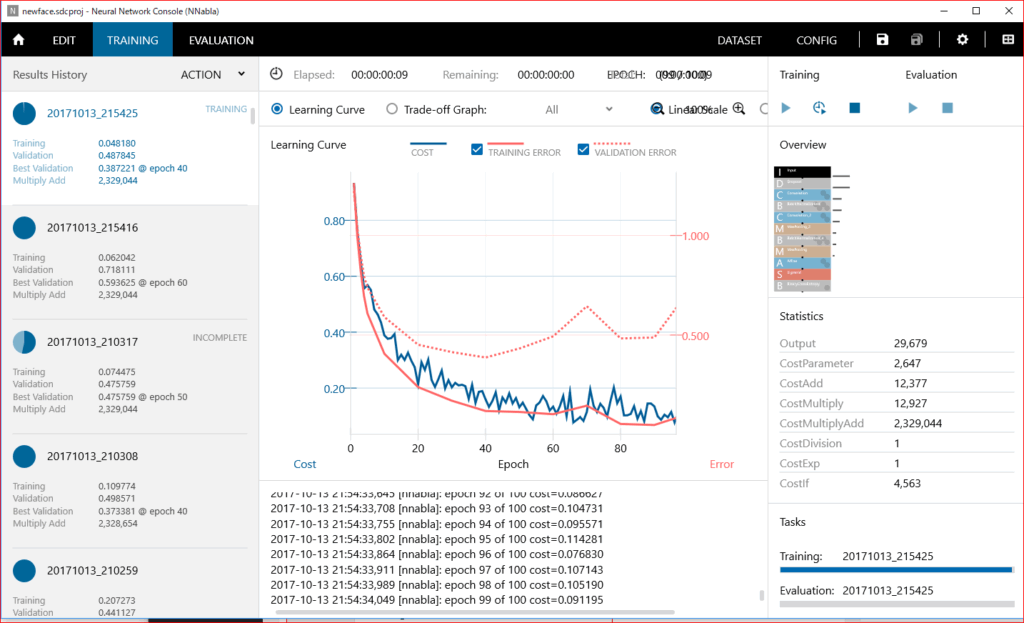
Task: Click progress pie icon of 20171013_210259
Action: [x=24, y=571]
